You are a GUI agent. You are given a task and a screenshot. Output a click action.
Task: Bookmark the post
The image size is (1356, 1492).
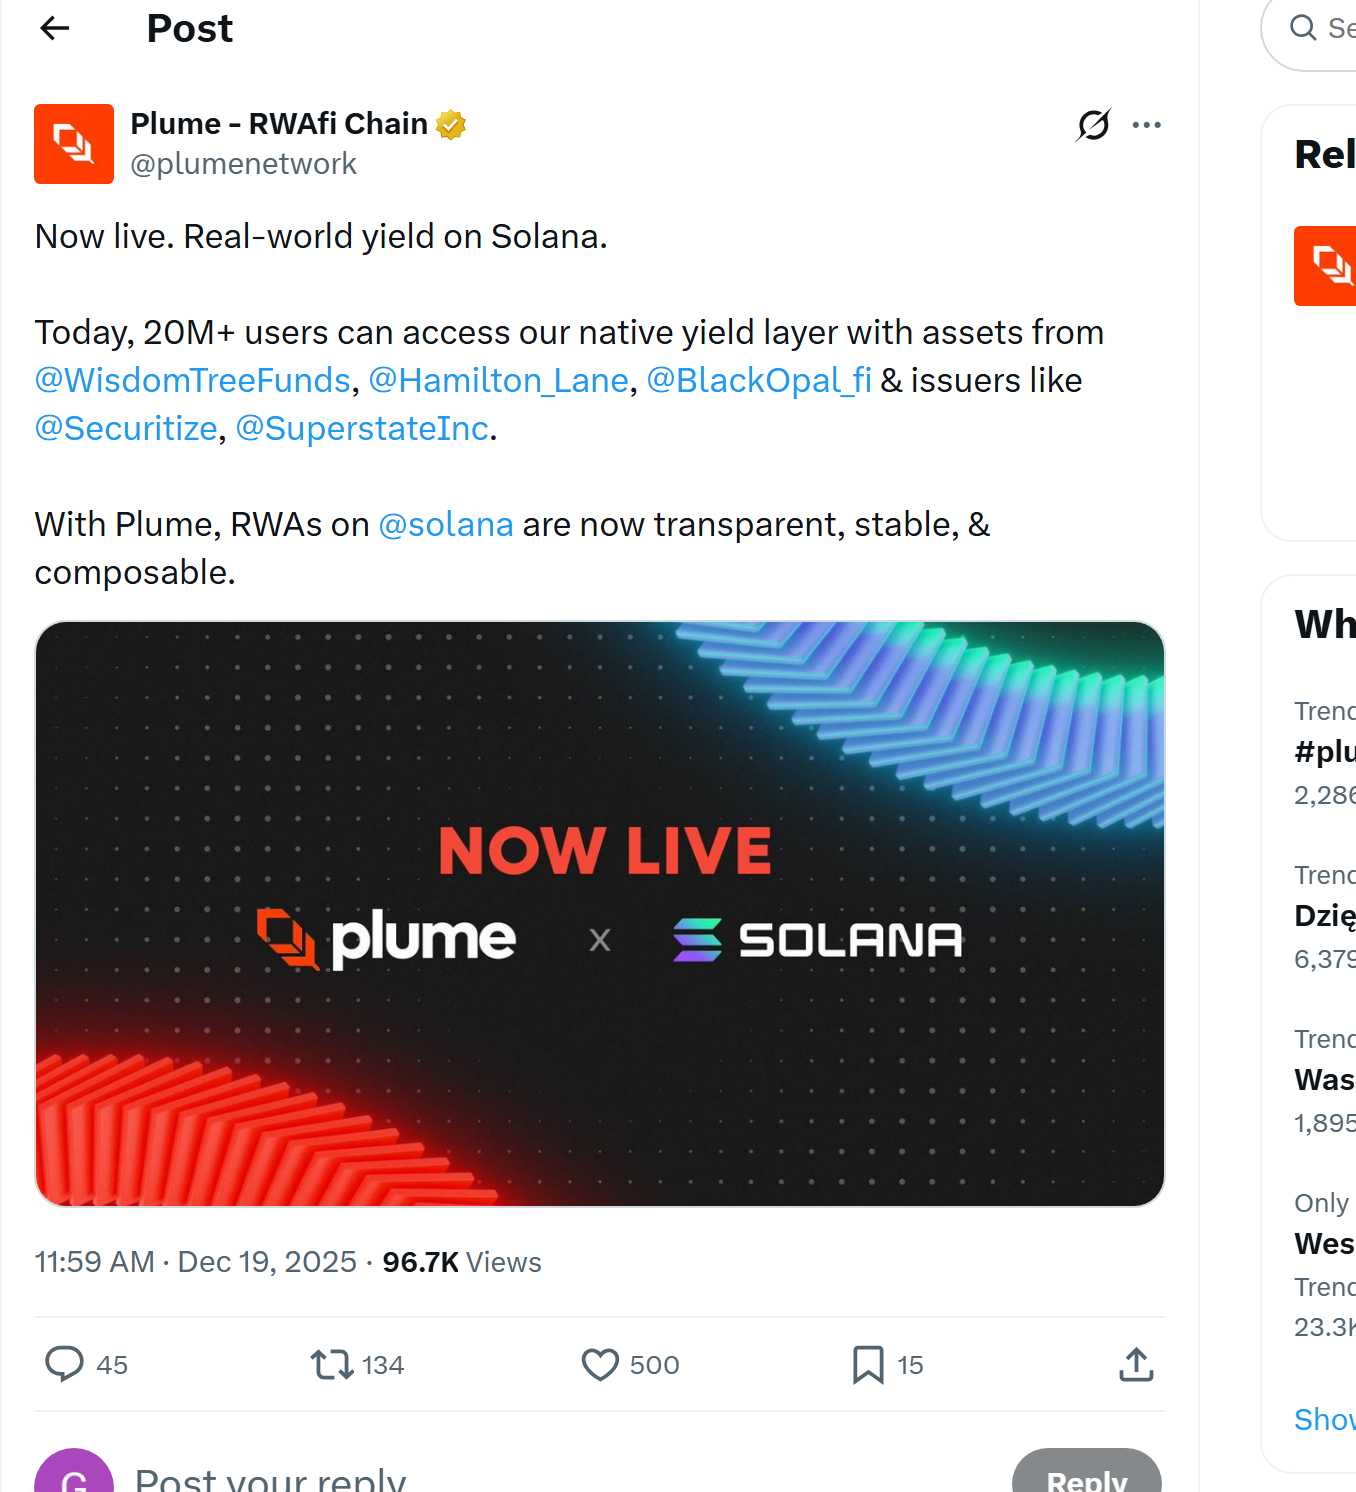coord(868,1364)
